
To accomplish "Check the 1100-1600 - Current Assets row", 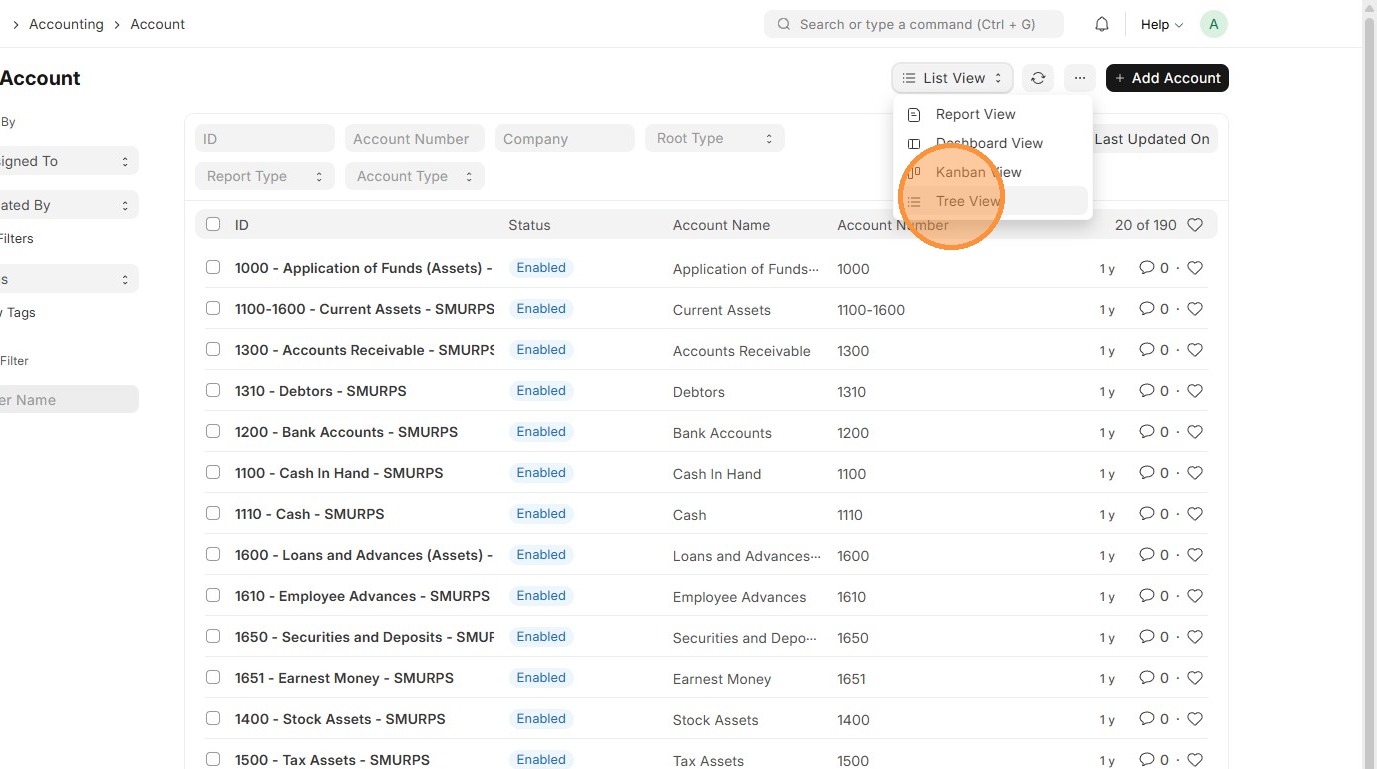I will [x=213, y=308].
